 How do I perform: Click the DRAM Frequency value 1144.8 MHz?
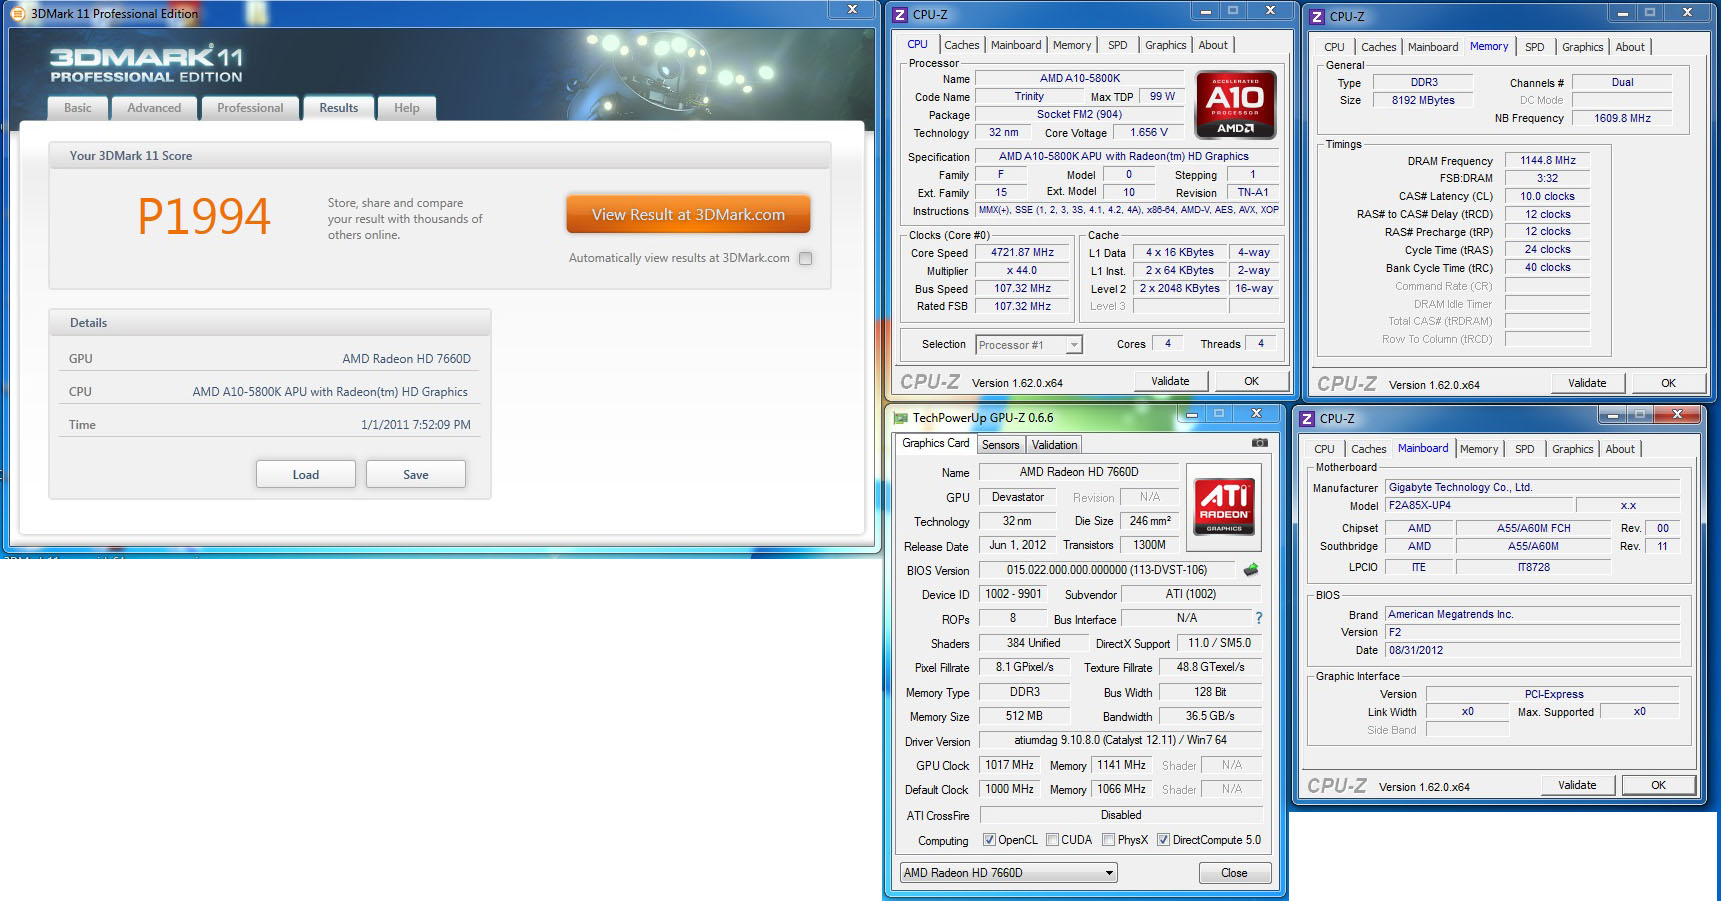point(1547,160)
